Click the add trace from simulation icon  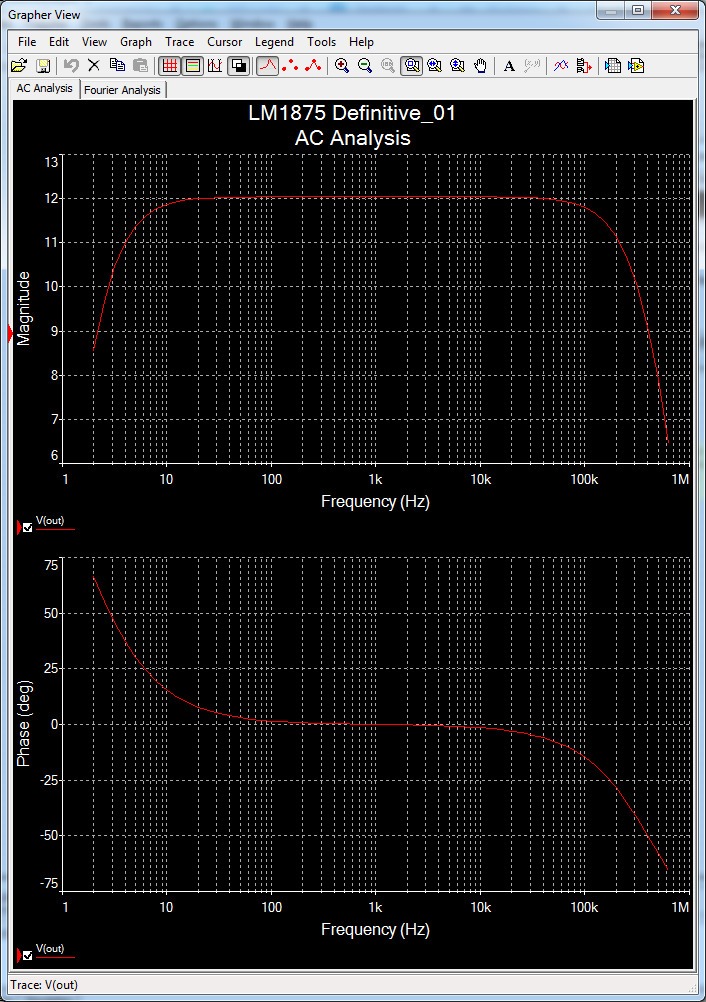click(x=584, y=65)
